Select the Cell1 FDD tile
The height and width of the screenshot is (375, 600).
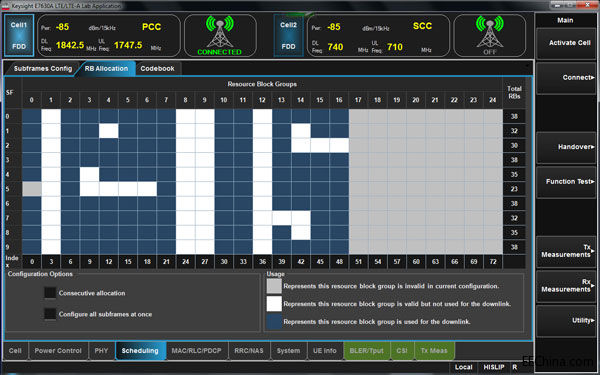point(19,36)
